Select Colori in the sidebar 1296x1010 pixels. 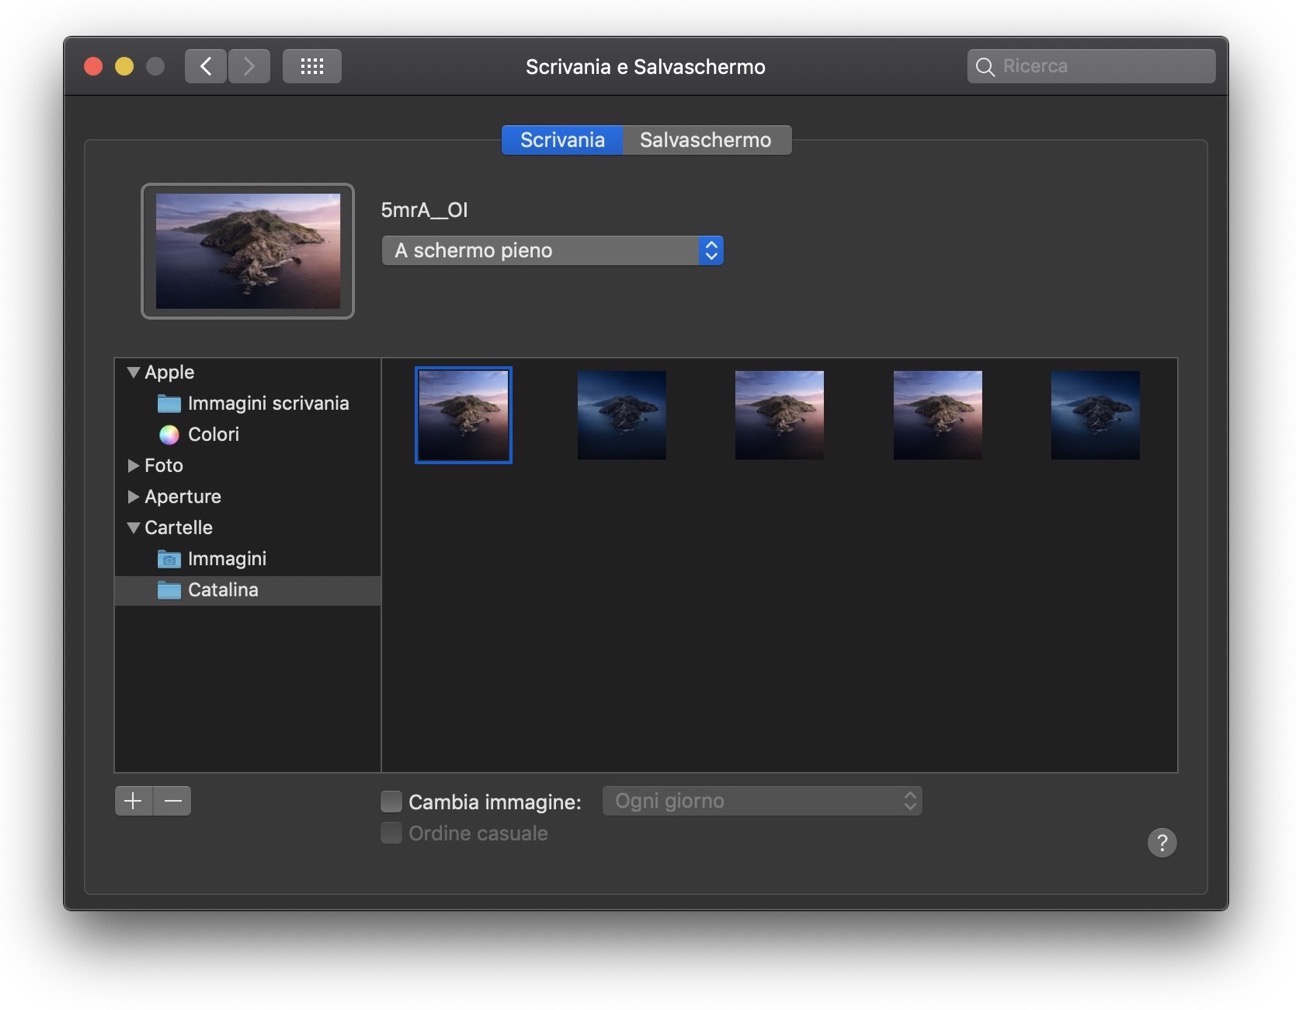pos(248,435)
